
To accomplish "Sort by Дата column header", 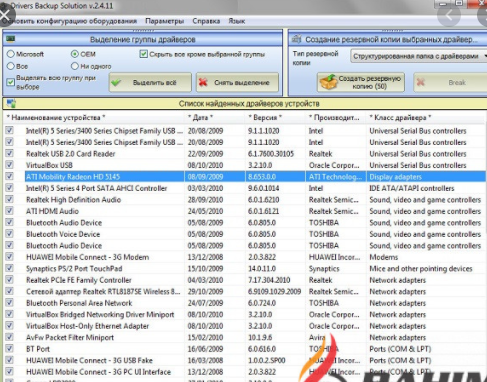I will click(214, 118).
